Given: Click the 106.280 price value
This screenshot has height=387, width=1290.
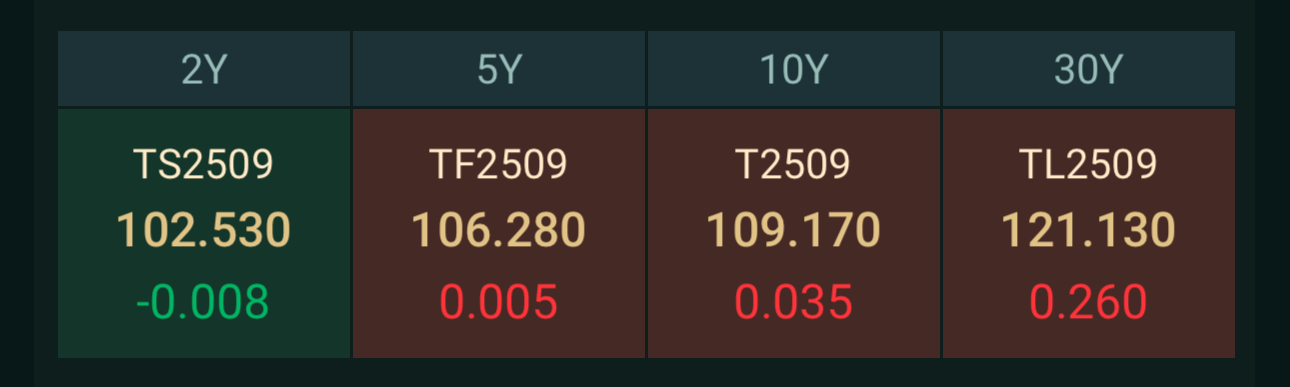Looking at the screenshot, I should tap(499, 231).
